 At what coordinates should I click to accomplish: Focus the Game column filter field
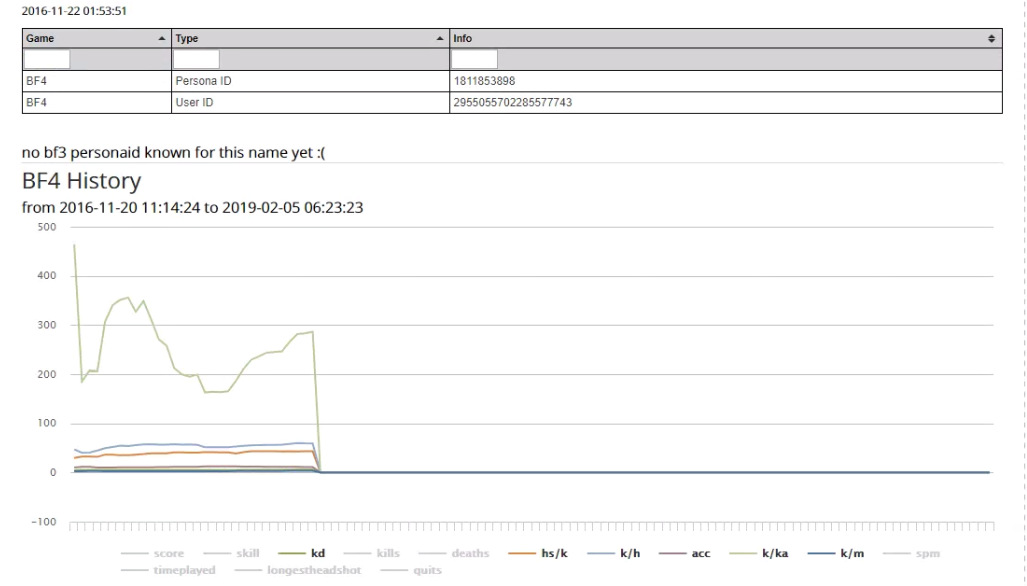point(47,60)
